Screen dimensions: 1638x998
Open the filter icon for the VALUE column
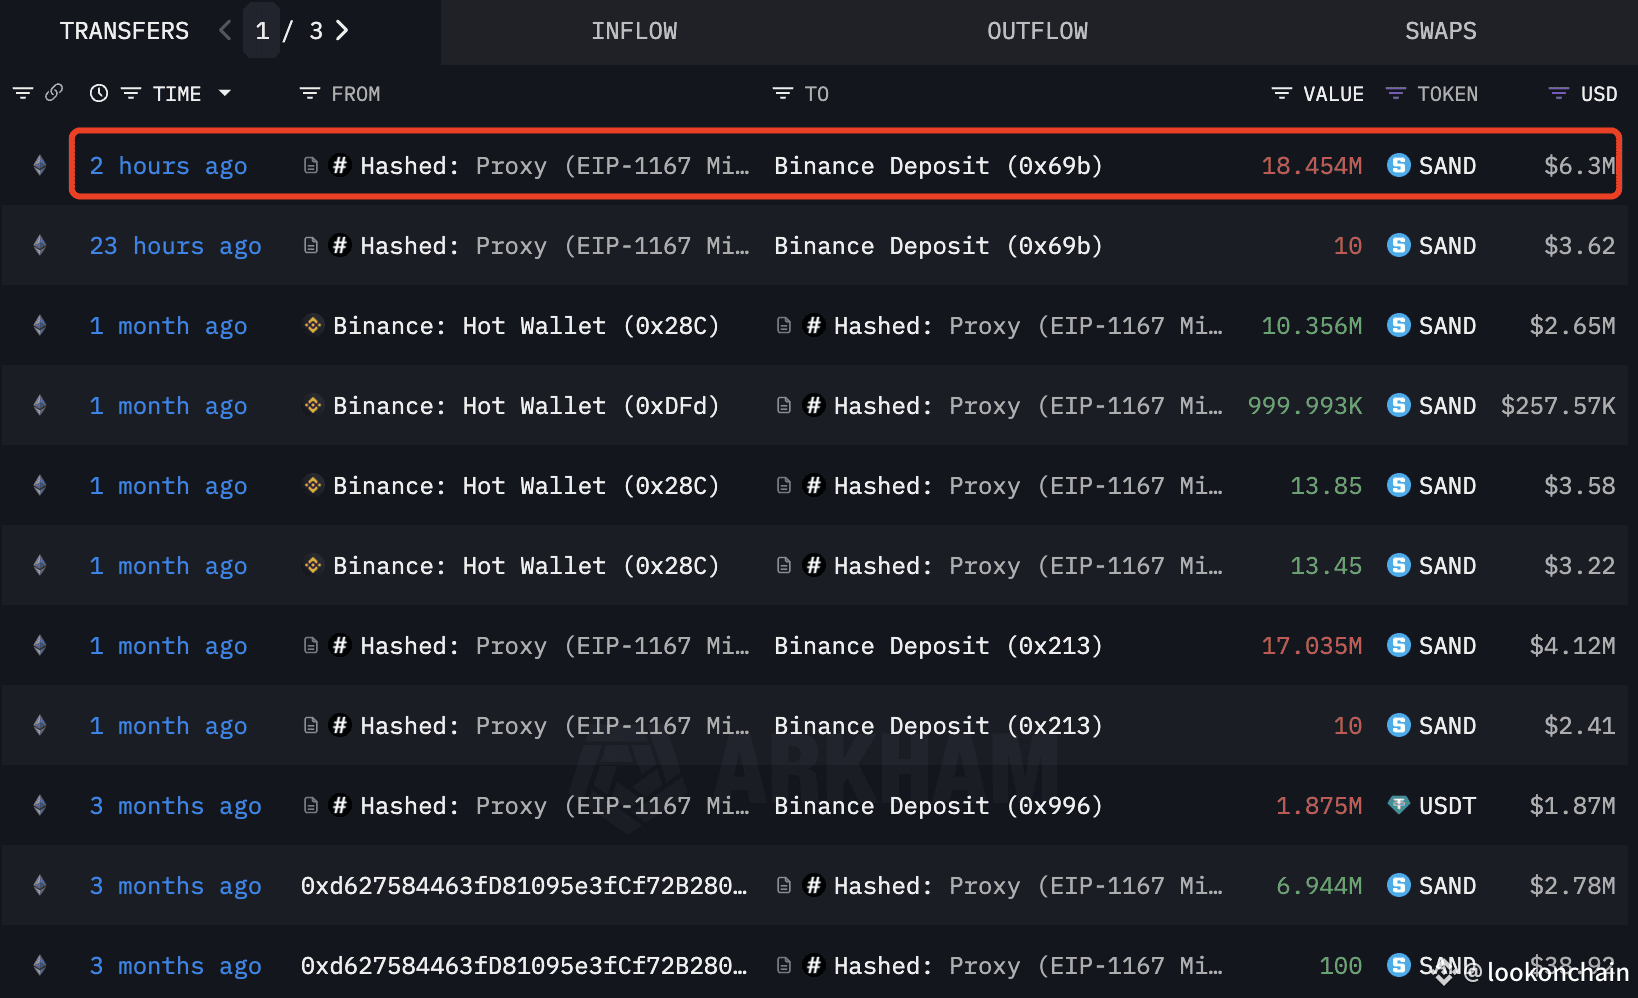1281,93
